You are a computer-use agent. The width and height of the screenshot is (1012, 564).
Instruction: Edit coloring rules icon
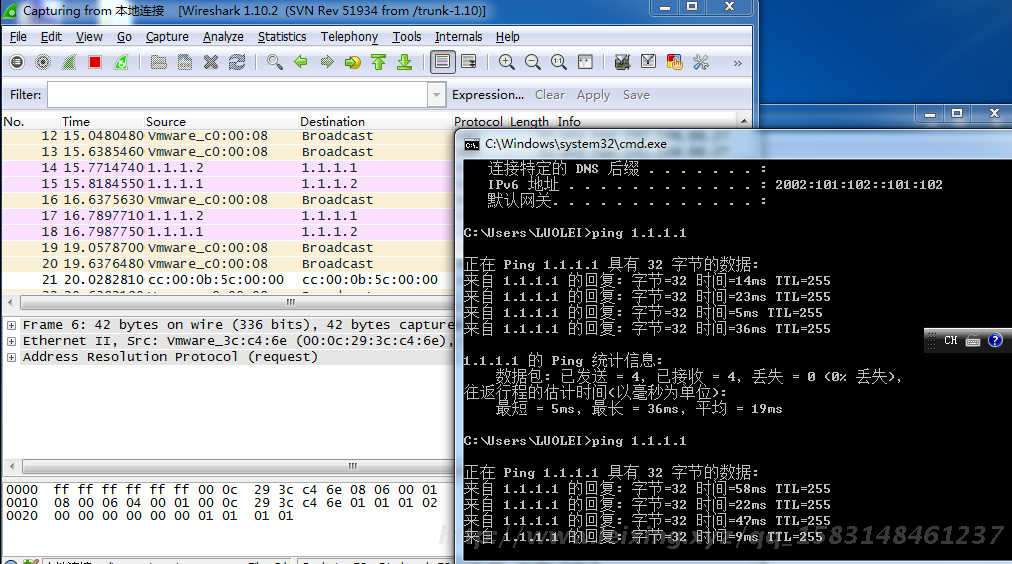point(674,62)
